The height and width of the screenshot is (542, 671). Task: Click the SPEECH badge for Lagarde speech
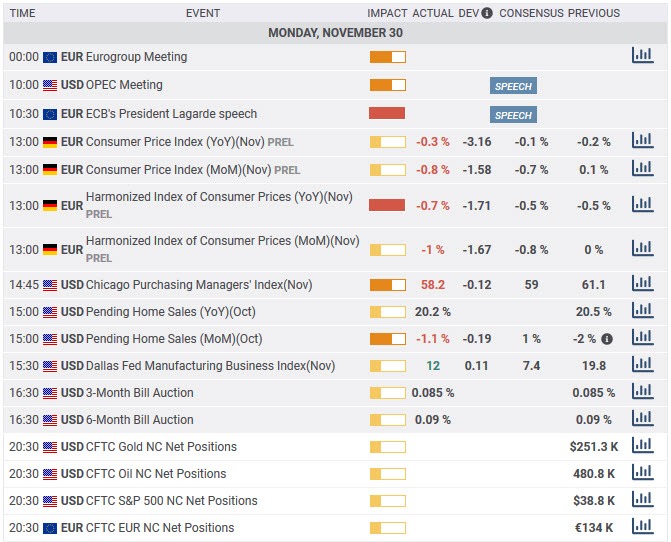click(x=513, y=115)
